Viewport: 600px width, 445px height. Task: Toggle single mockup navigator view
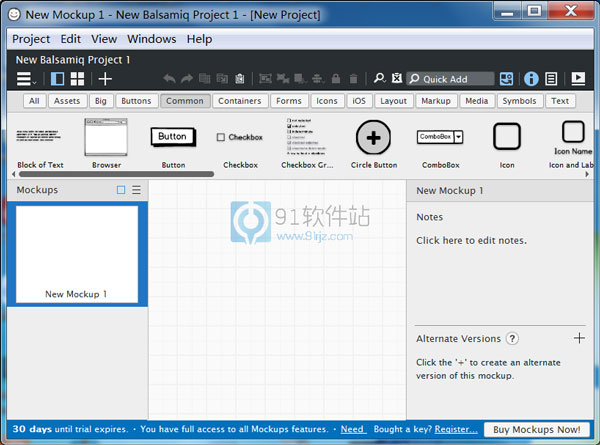tap(57, 79)
